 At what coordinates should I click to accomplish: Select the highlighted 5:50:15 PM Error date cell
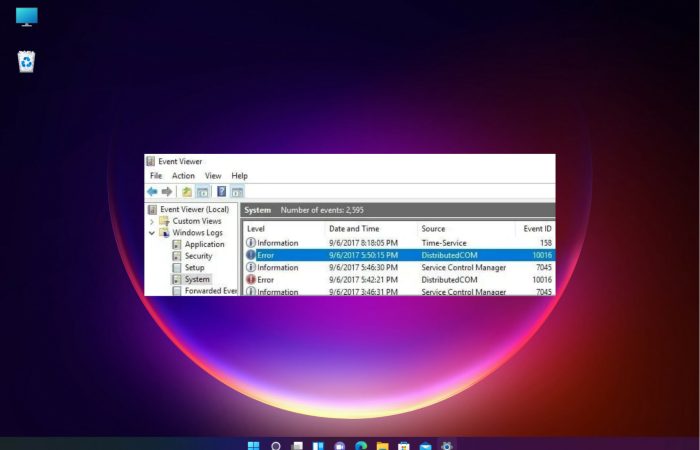click(363, 255)
